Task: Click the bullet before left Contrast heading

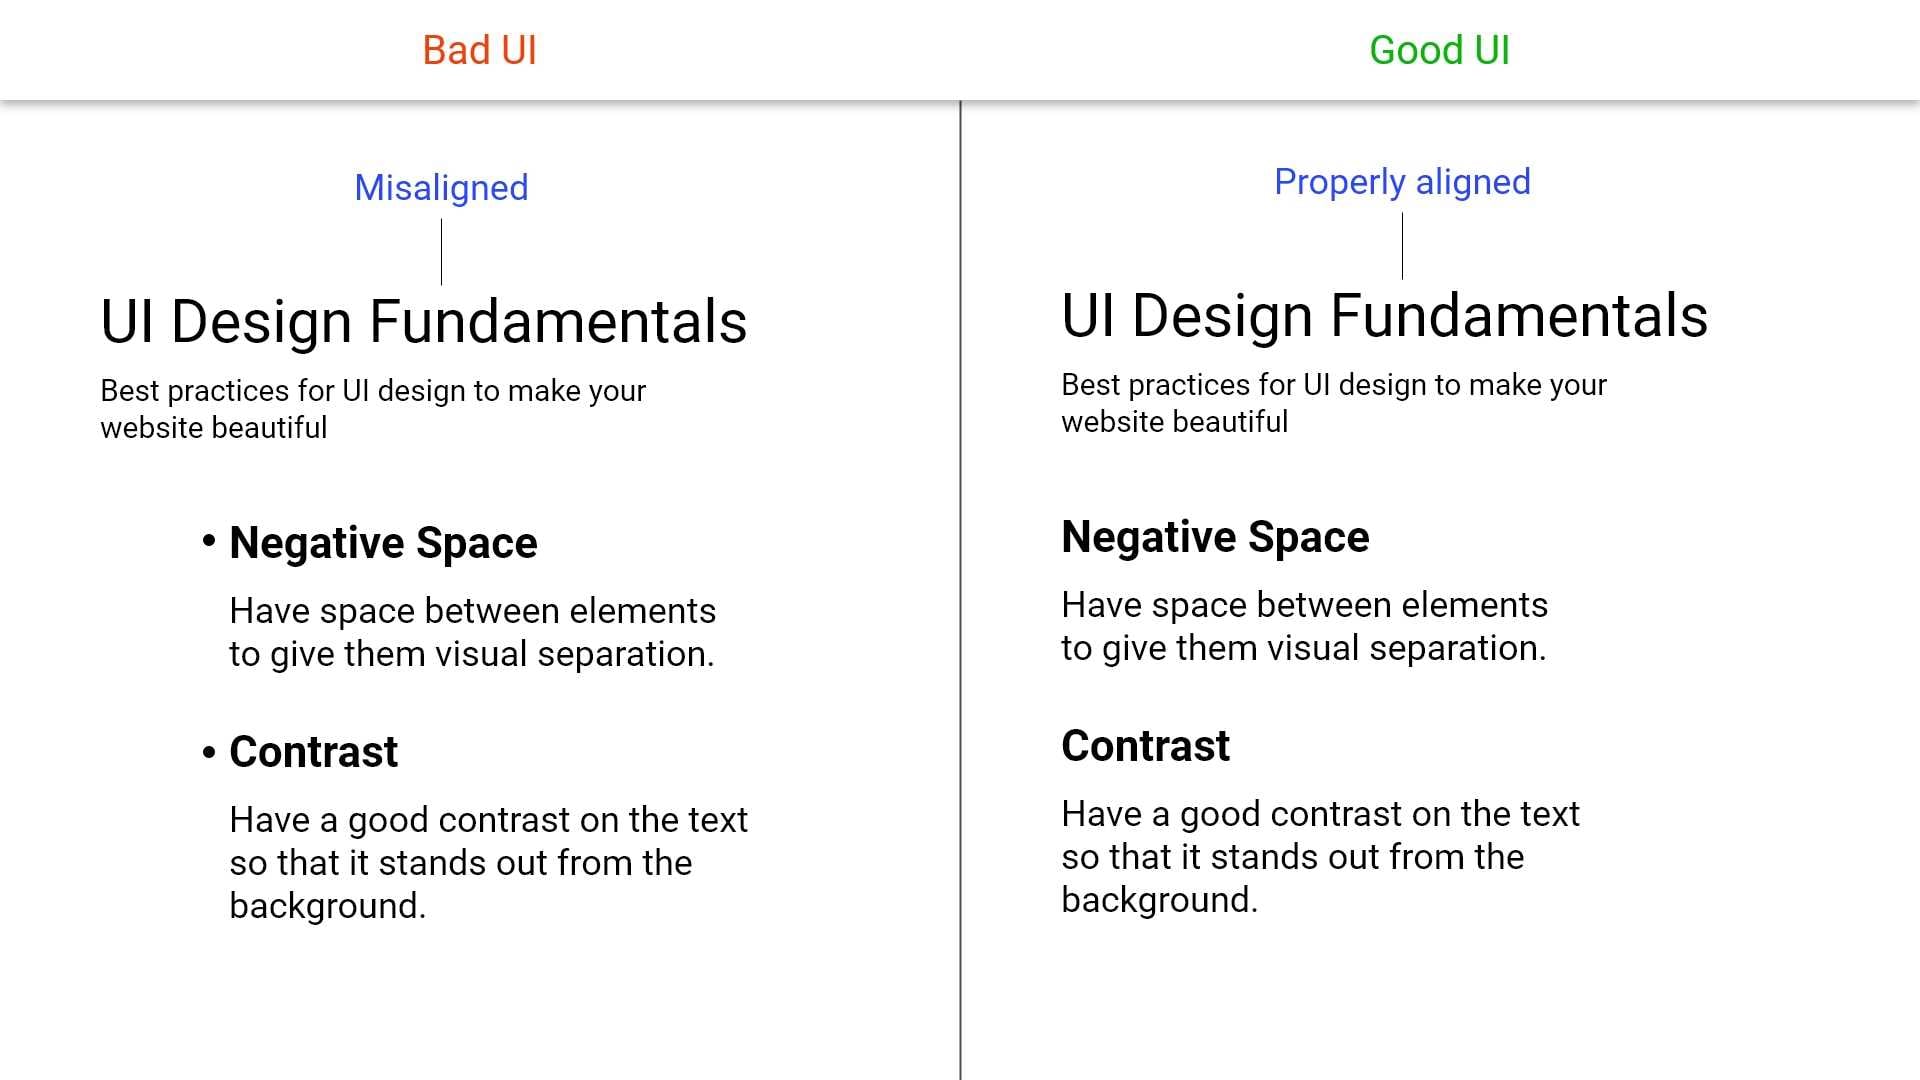Action: click(x=209, y=752)
